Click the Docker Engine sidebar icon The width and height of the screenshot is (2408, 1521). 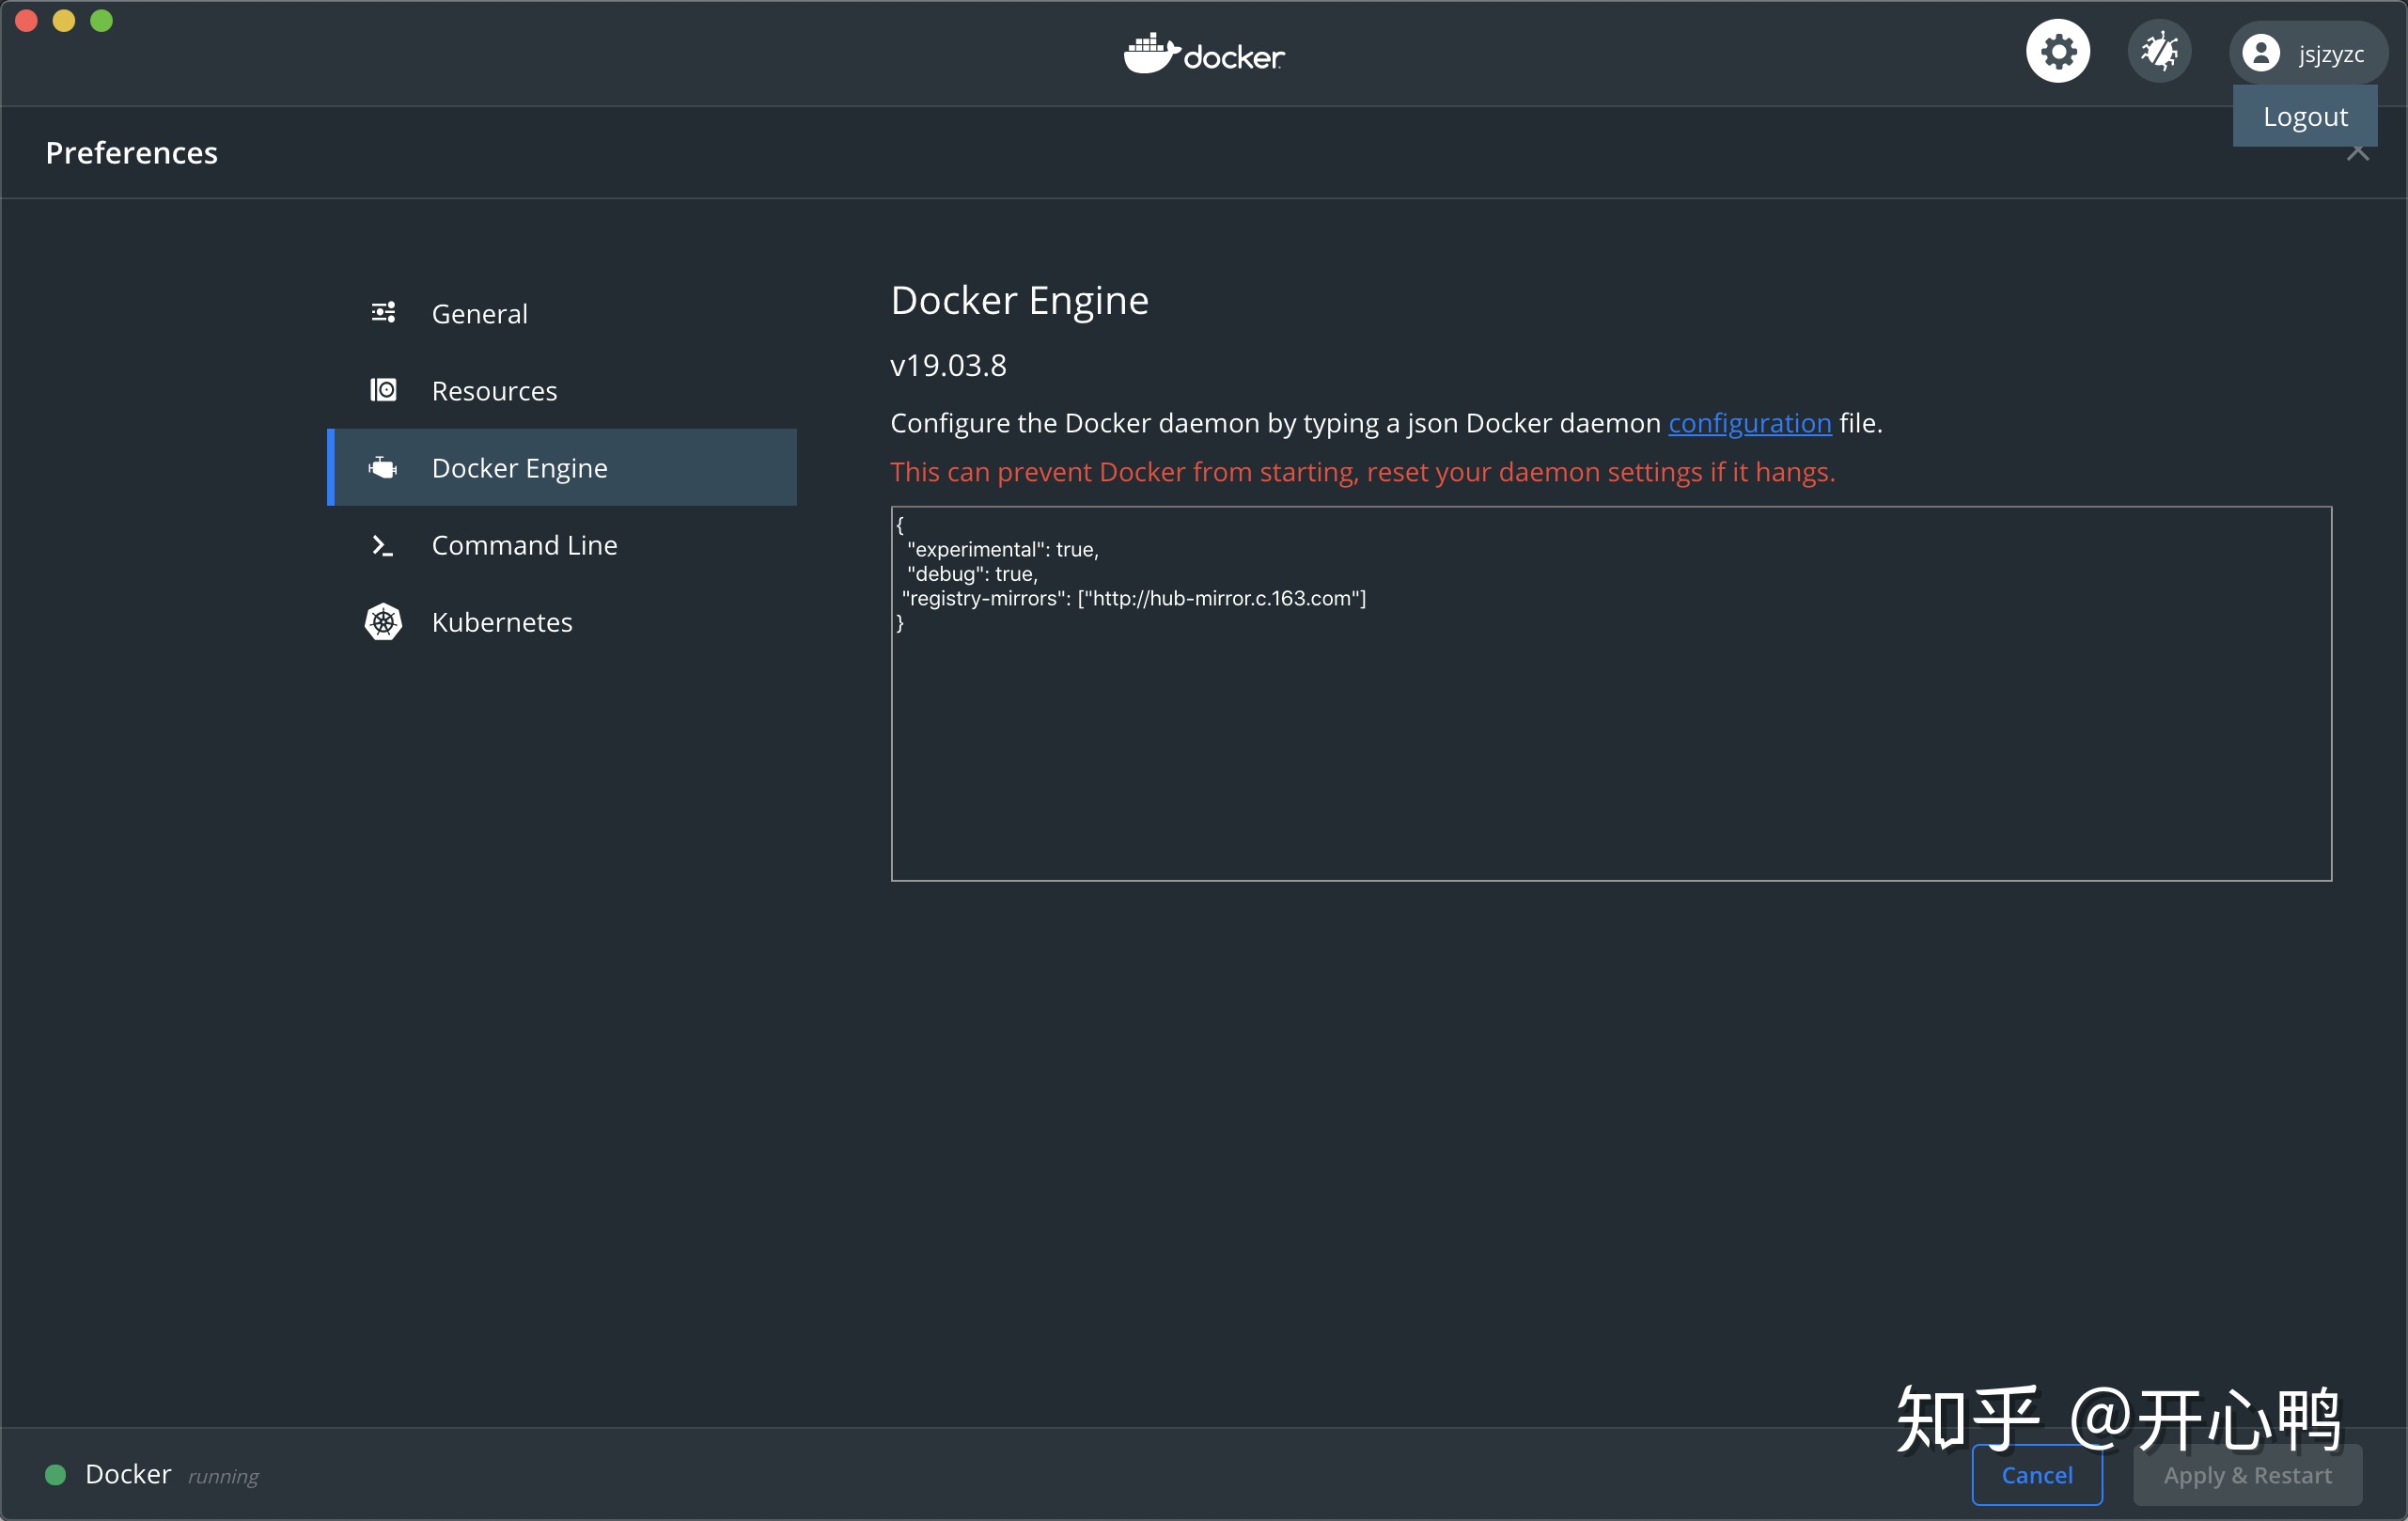coord(383,467)
